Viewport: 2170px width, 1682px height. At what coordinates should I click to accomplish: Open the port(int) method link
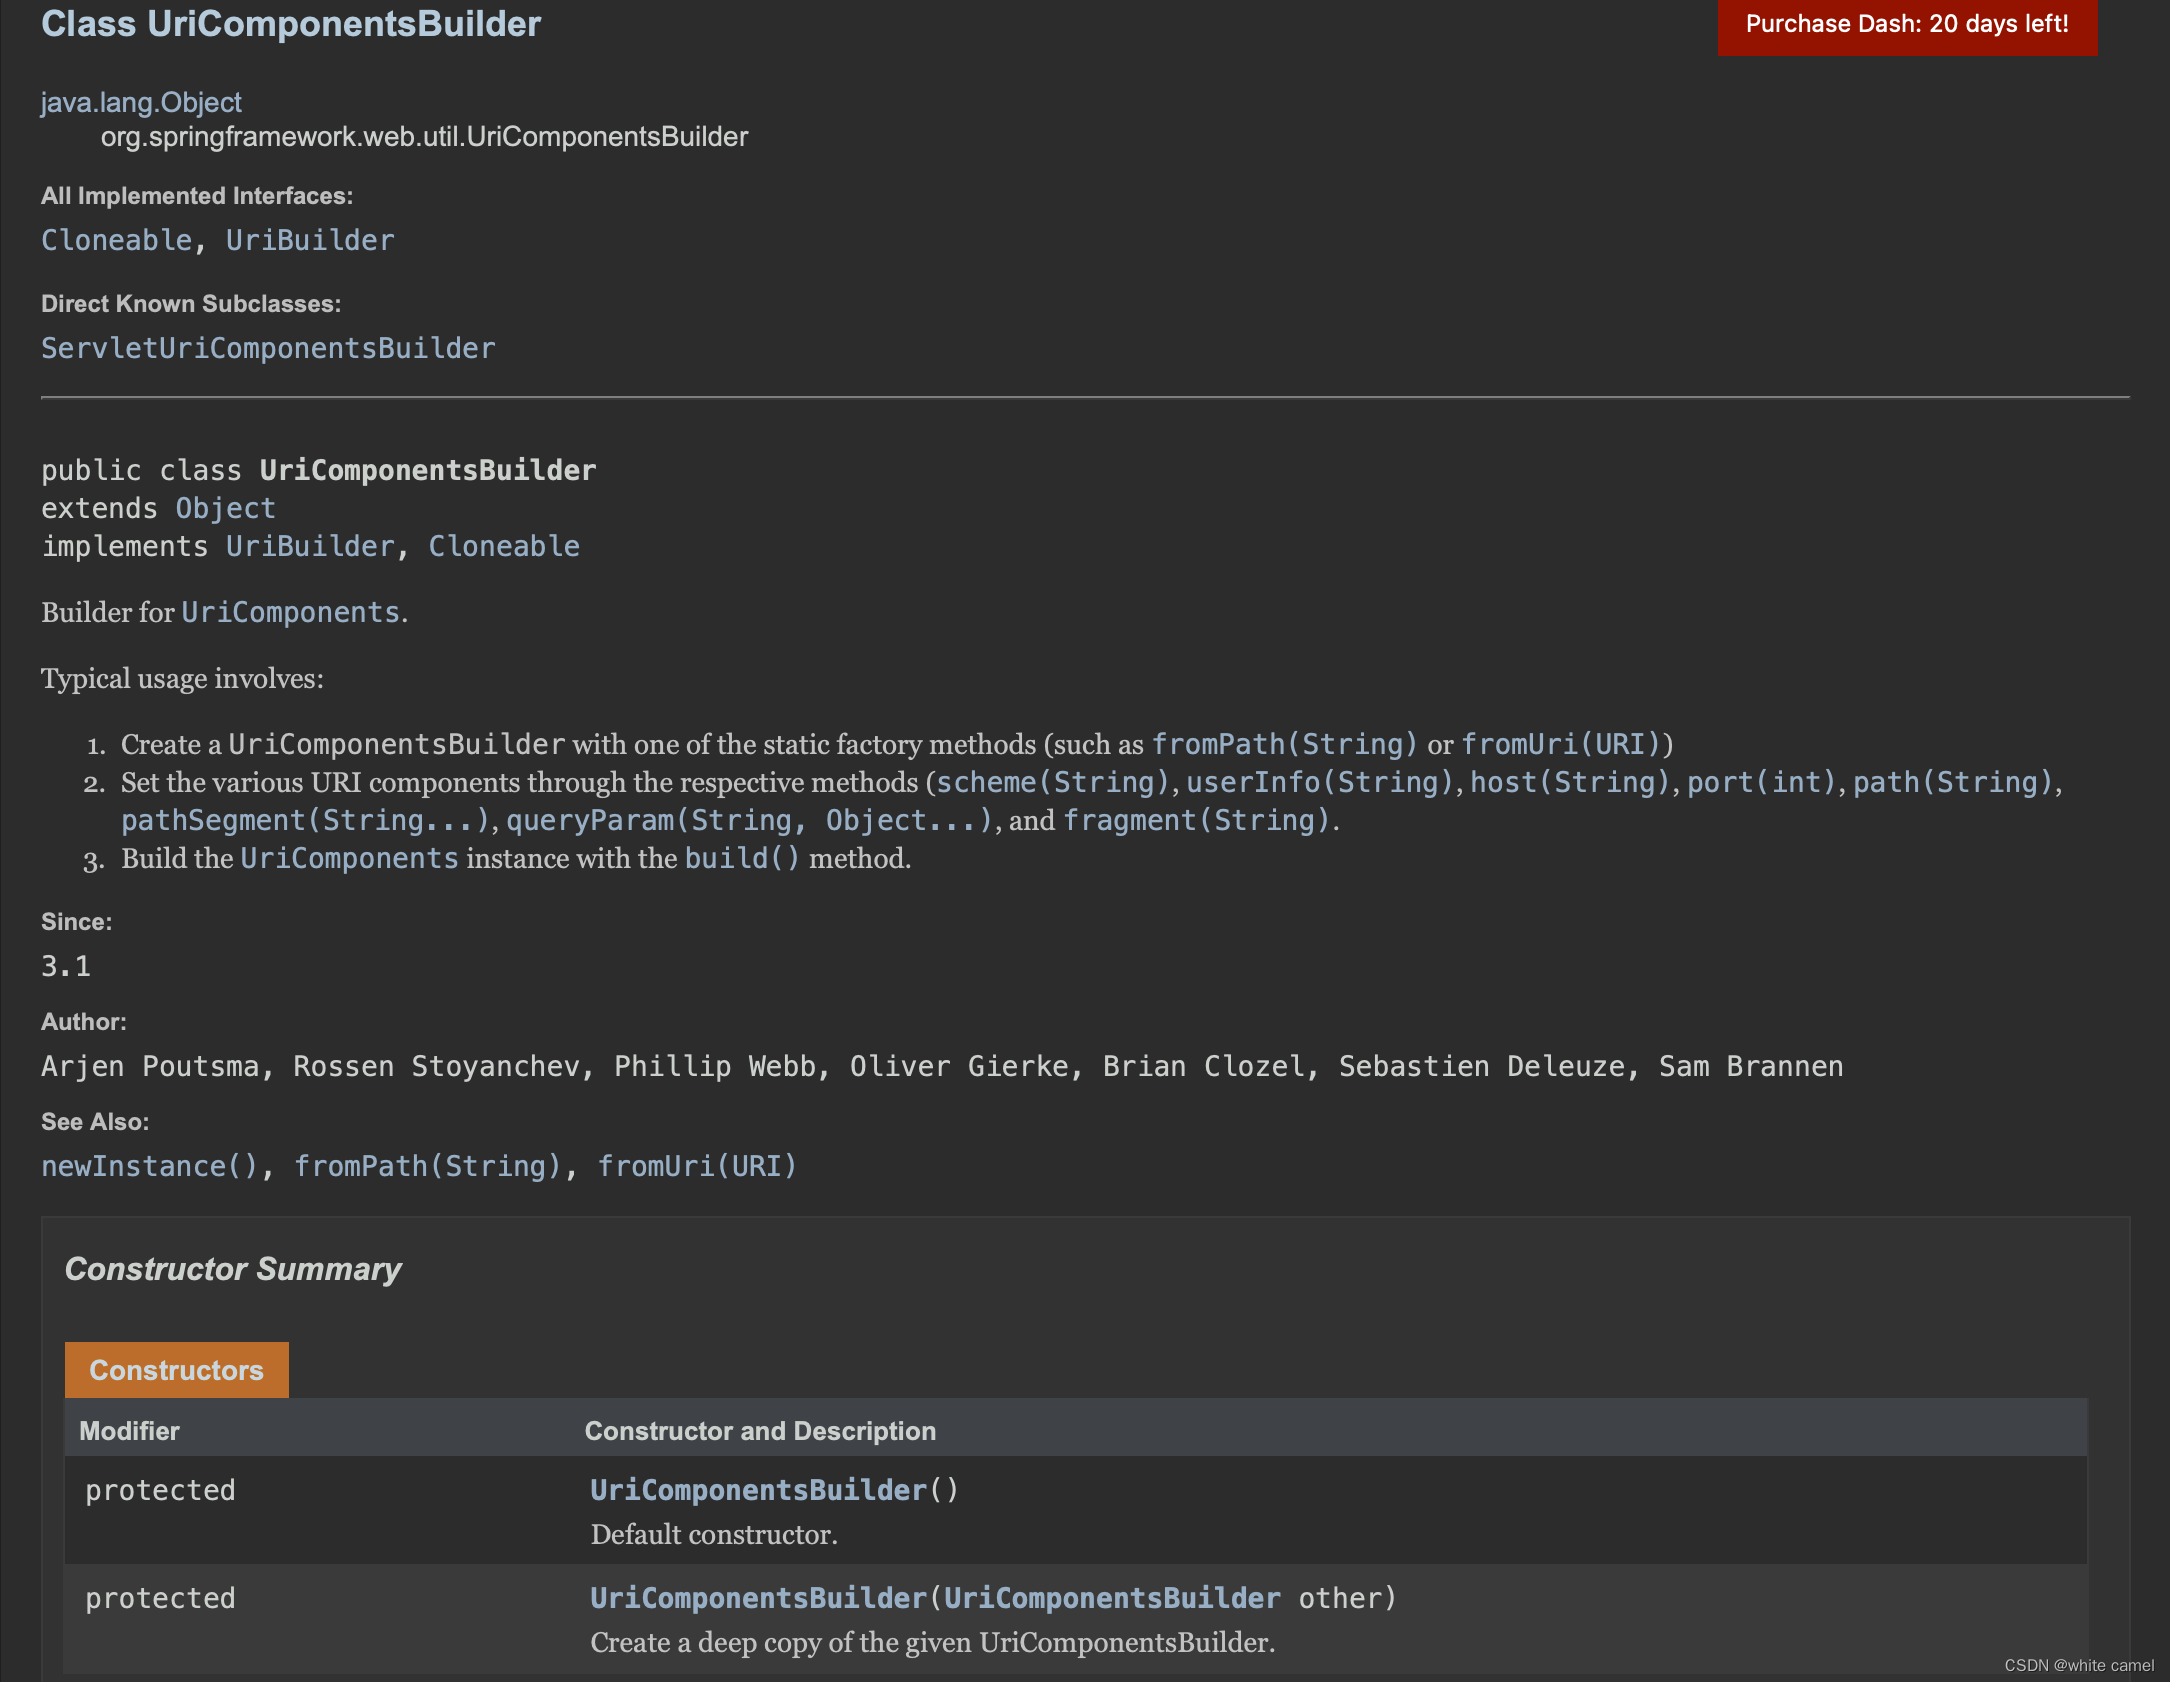1762,782
